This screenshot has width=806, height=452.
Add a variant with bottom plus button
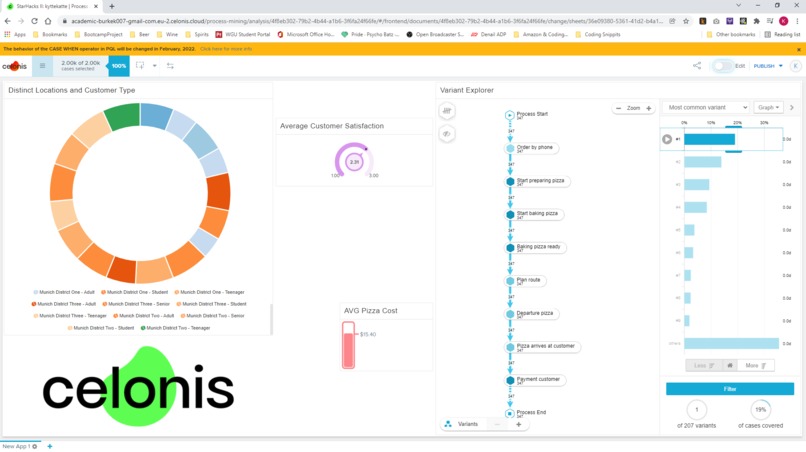click(x=518, y=424)
